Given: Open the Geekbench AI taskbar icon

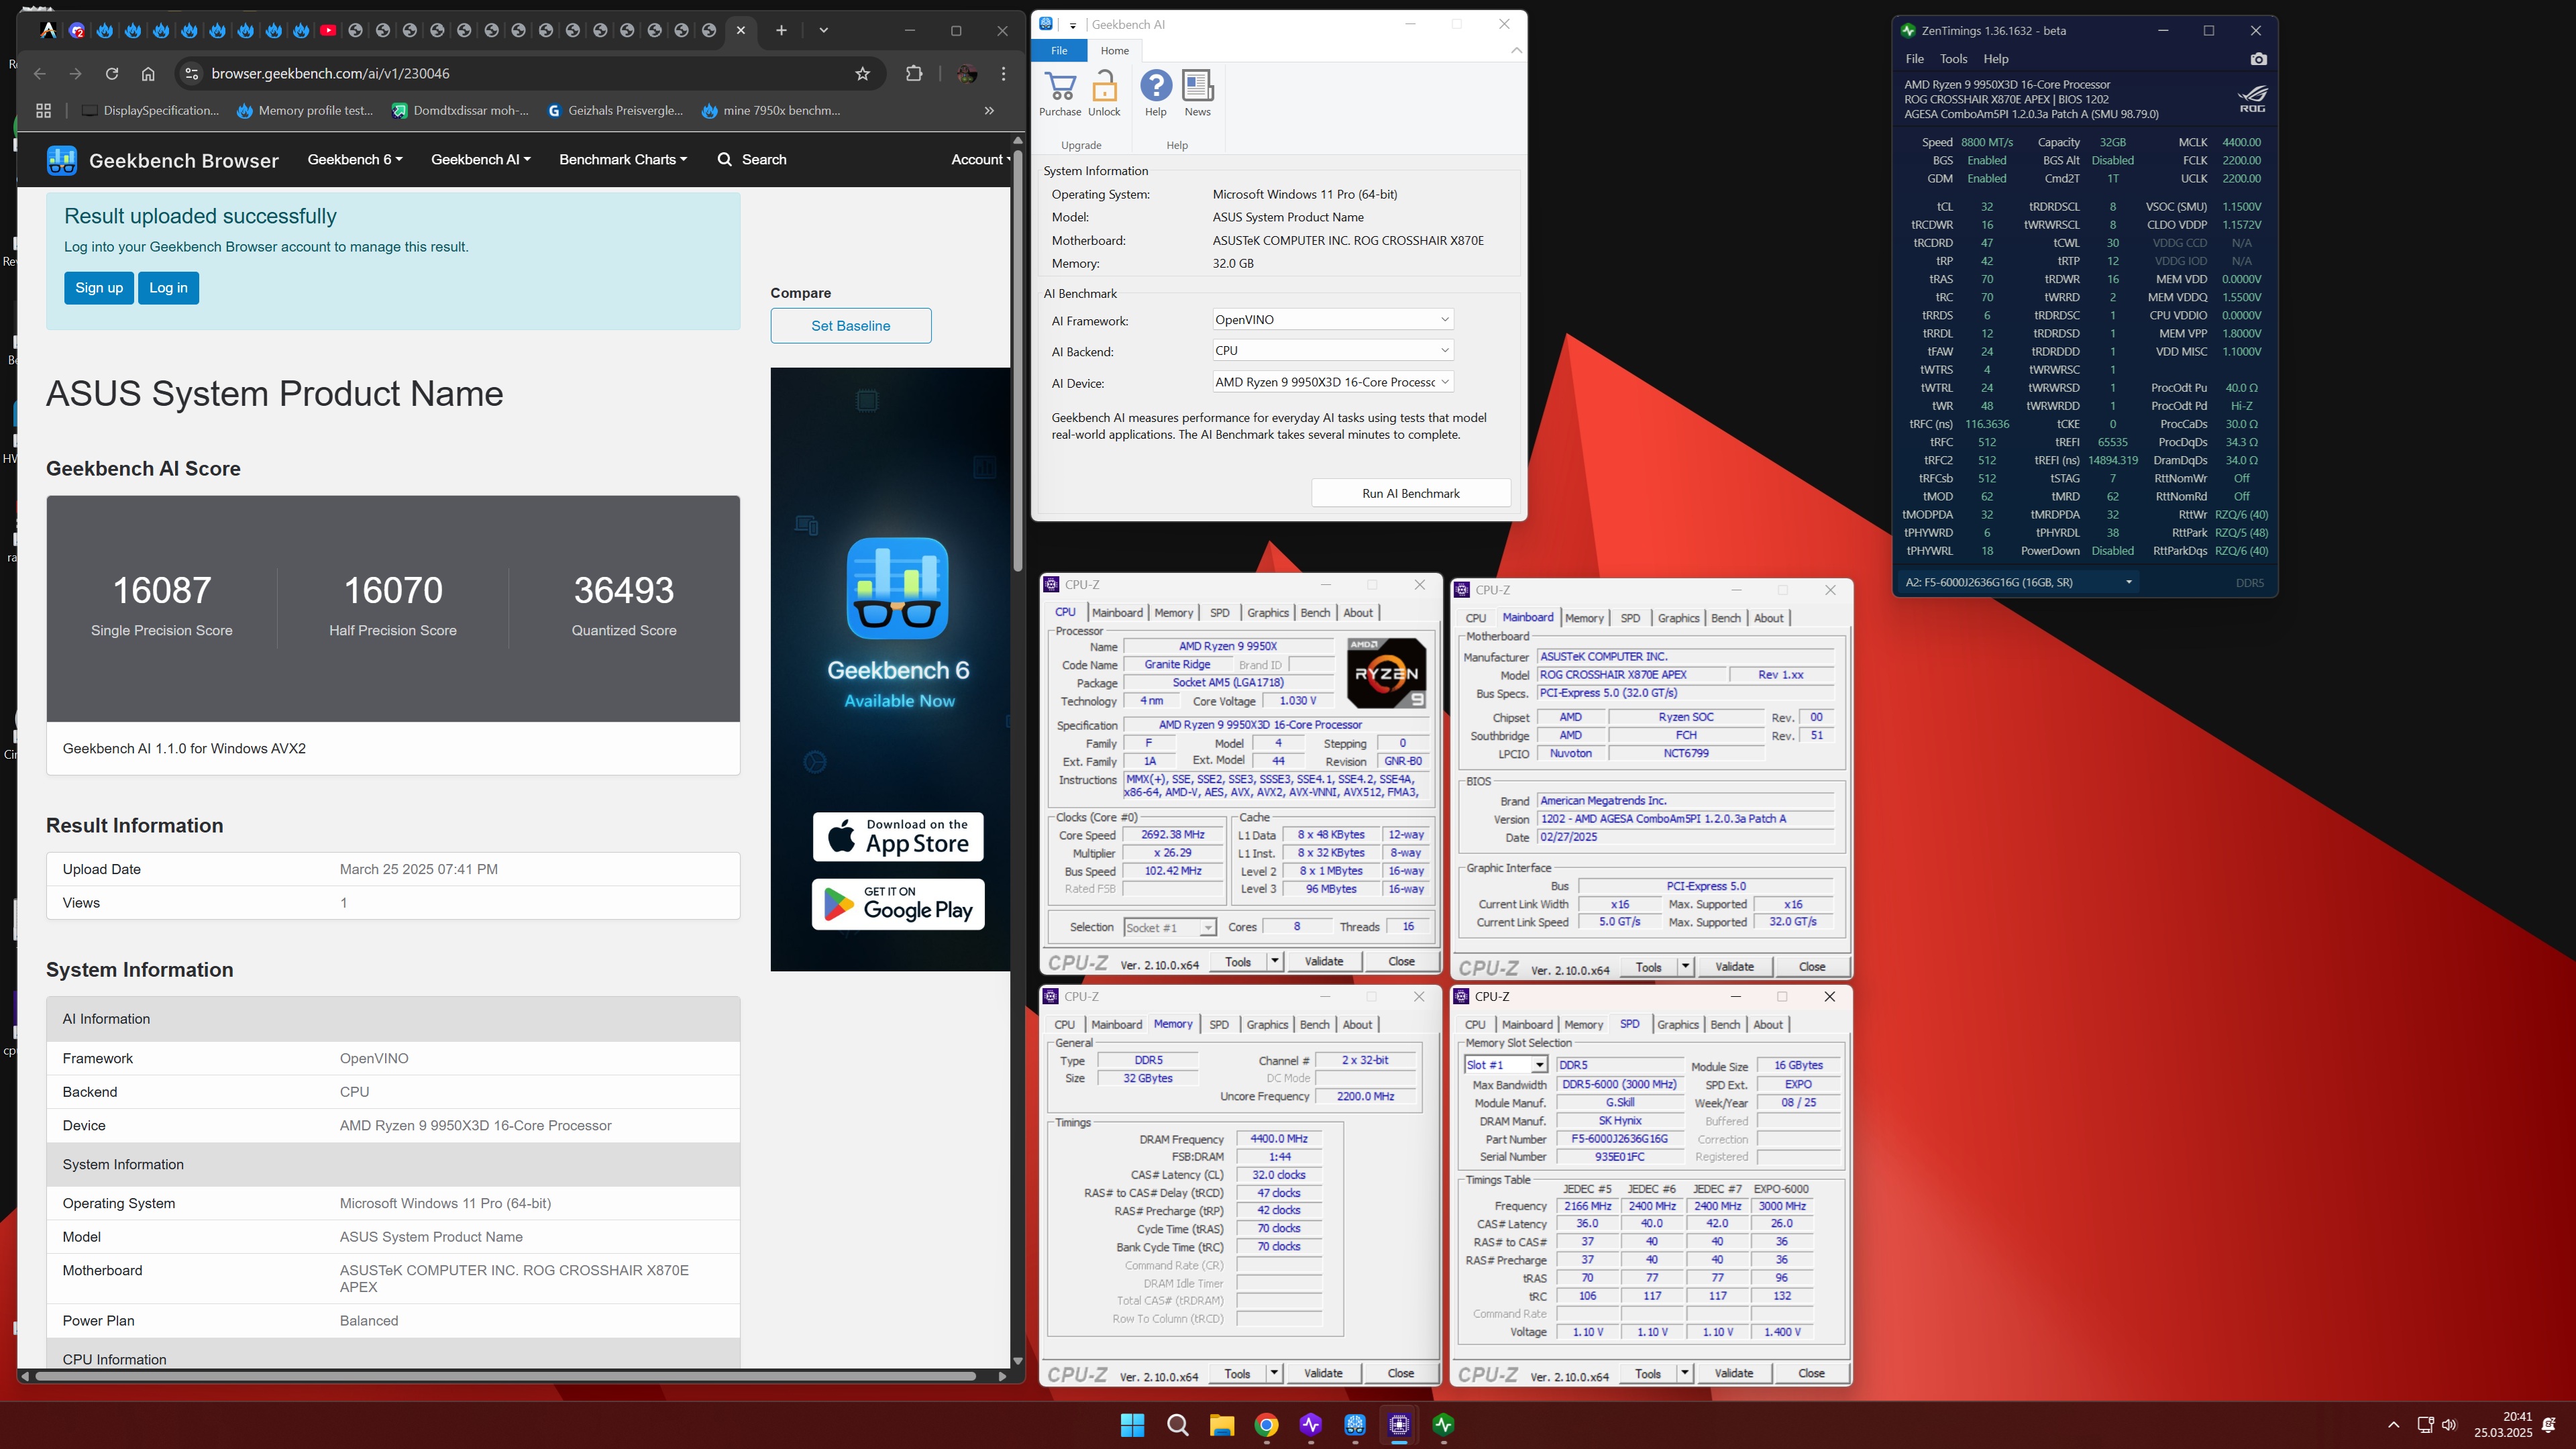Looking at the screenshot, I should (x=1355, y=1425).
